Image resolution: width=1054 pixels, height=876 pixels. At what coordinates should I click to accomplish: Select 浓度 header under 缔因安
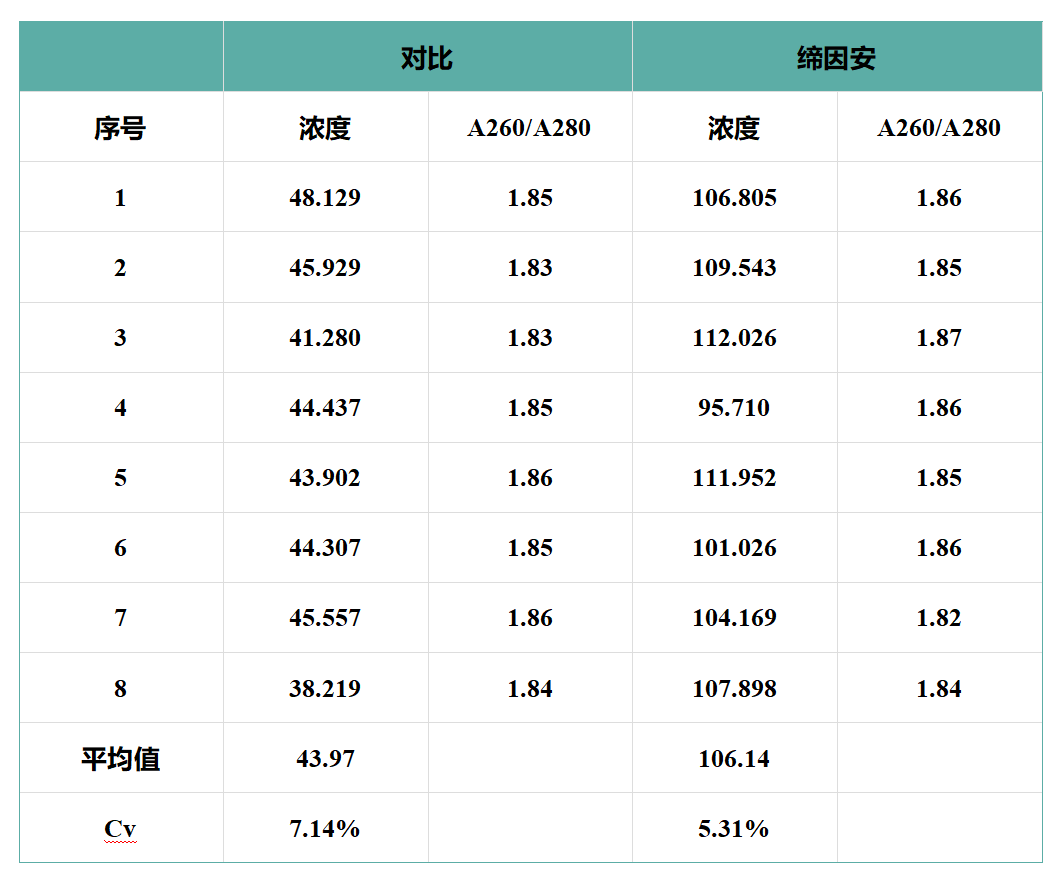point(735,127)
